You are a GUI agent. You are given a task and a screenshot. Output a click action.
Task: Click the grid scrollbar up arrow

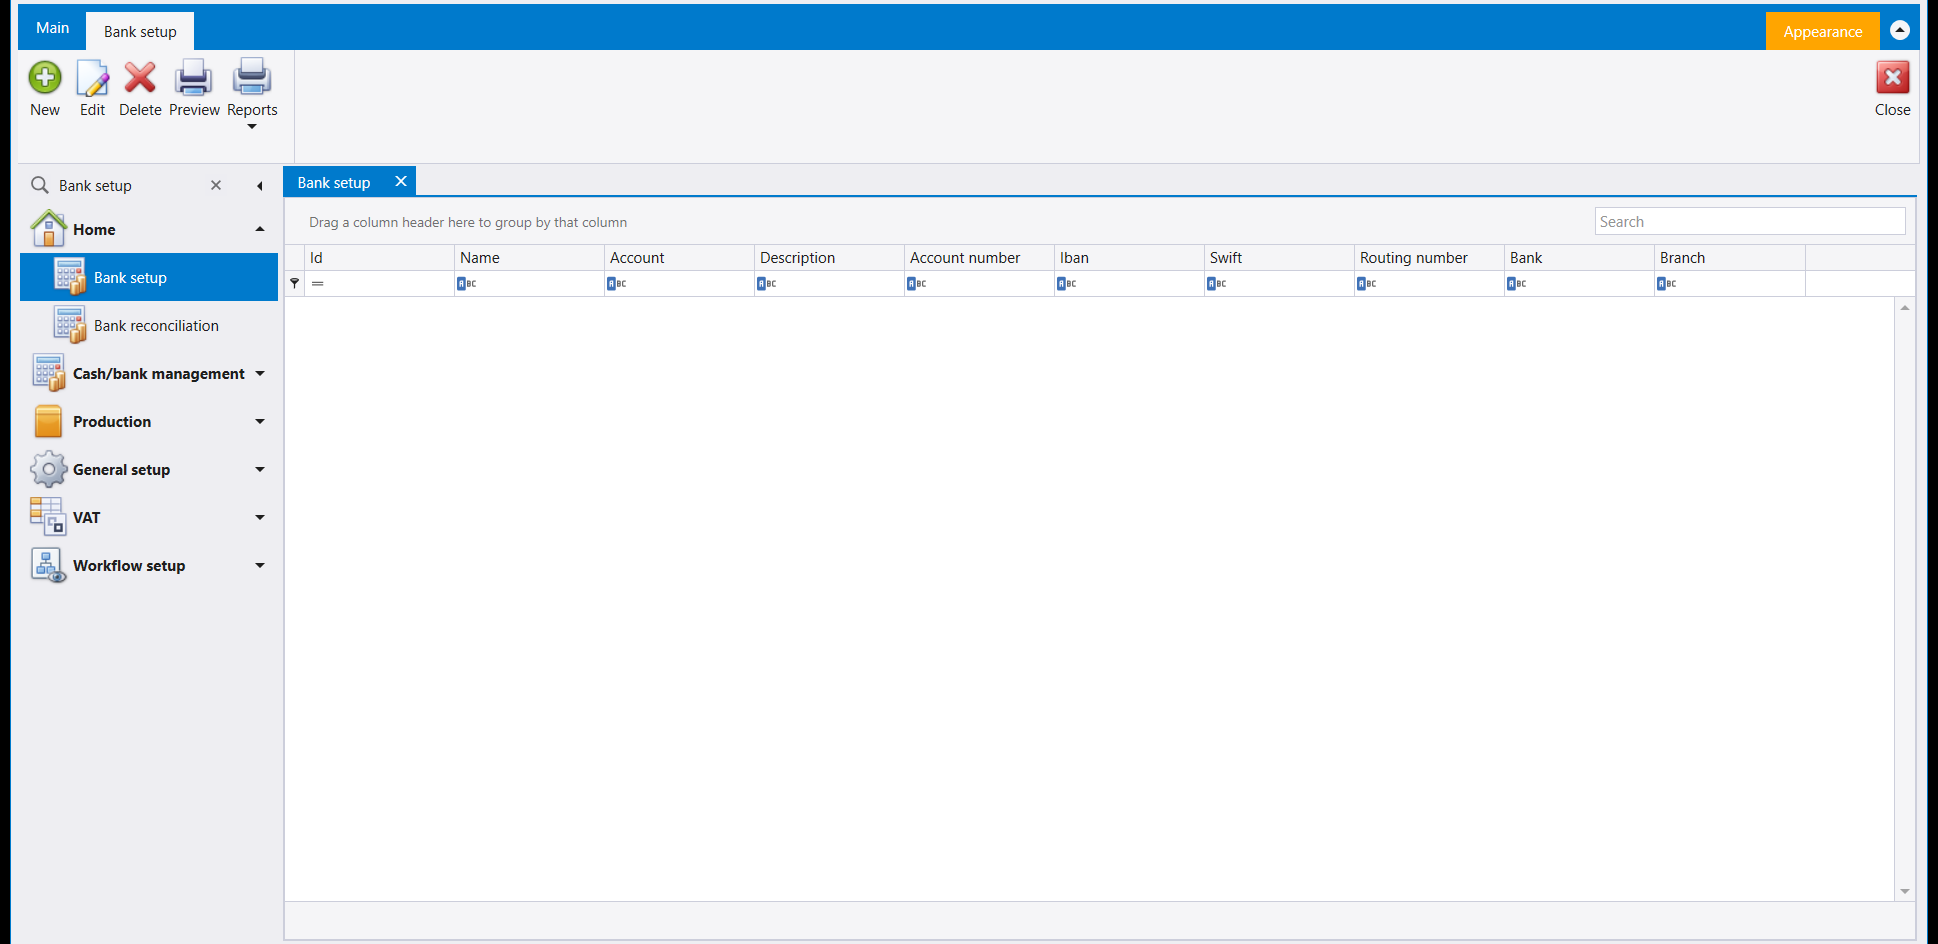[x=1904, y=308]
